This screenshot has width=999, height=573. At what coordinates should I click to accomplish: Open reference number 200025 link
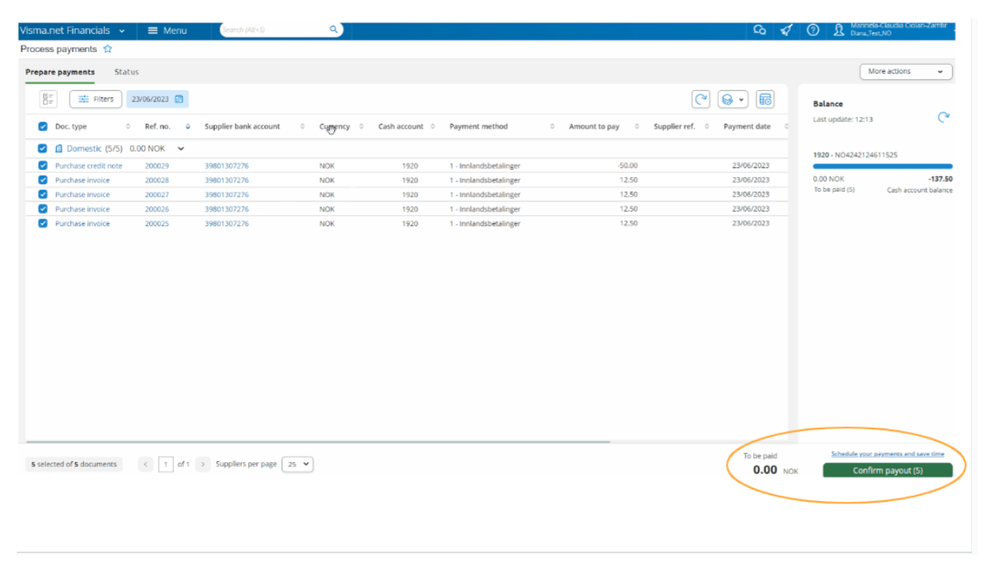click(x=157, y=224)
